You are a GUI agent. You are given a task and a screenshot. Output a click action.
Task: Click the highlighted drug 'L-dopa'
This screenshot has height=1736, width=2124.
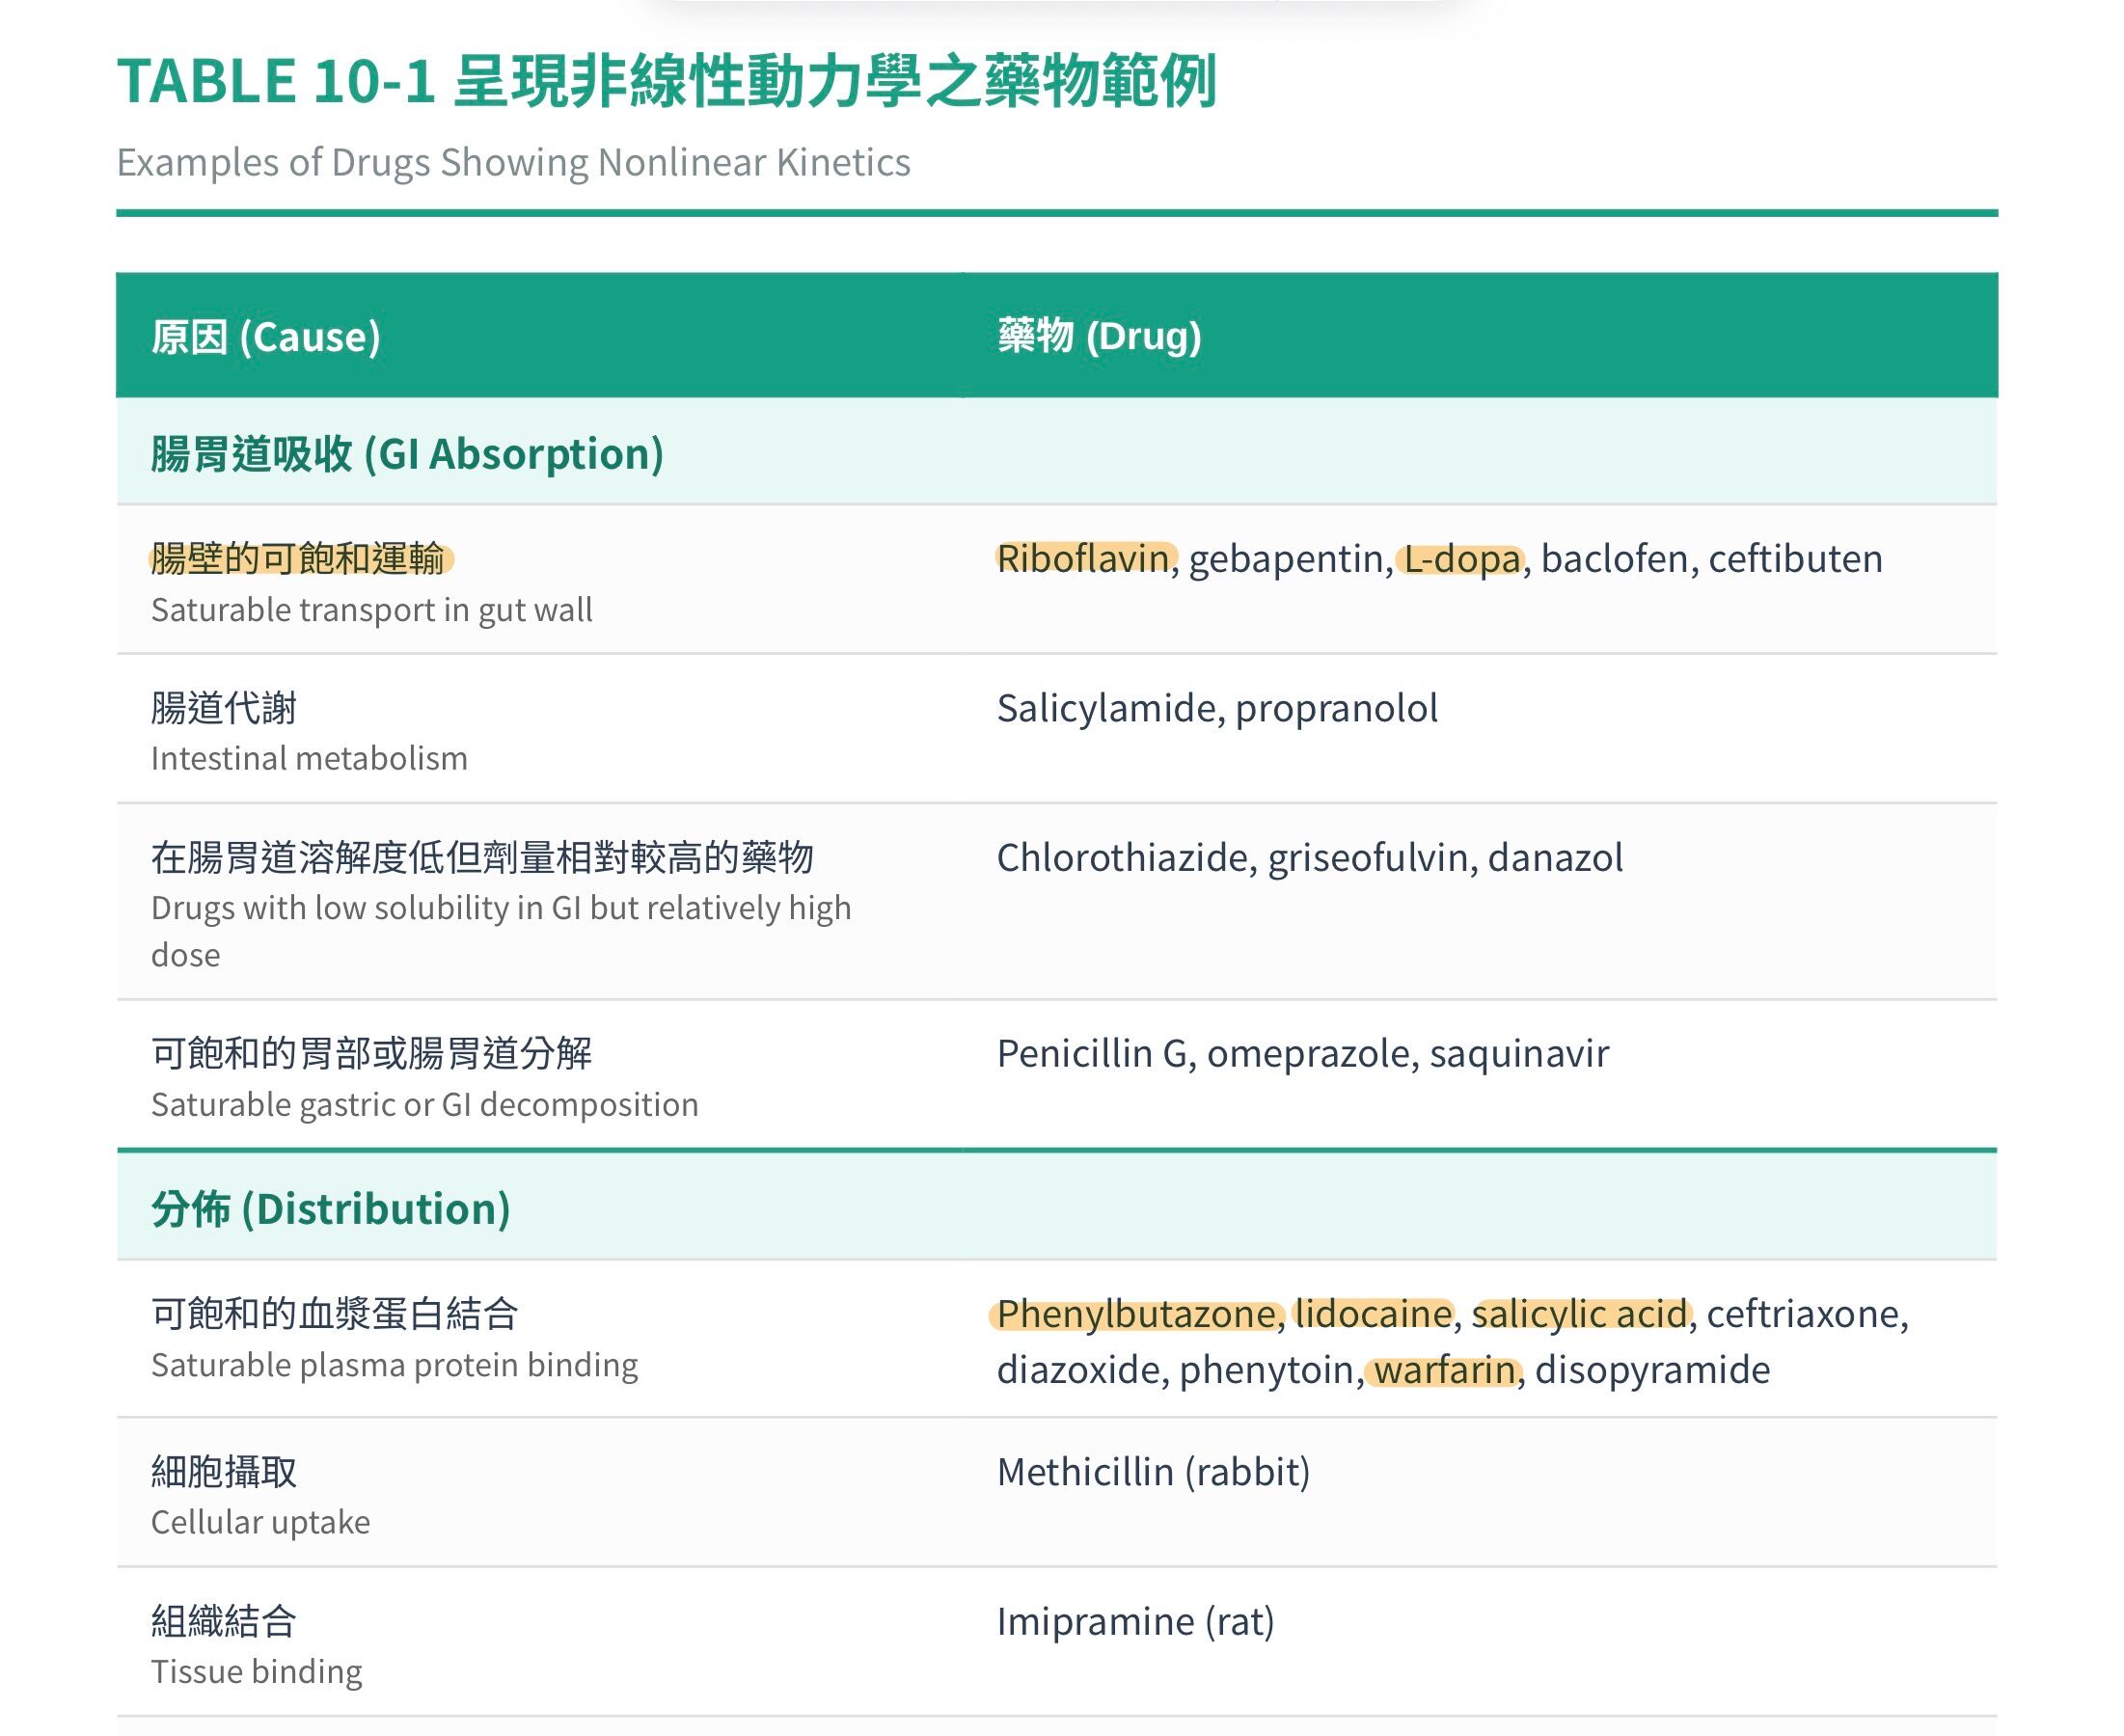point(1462,558)
